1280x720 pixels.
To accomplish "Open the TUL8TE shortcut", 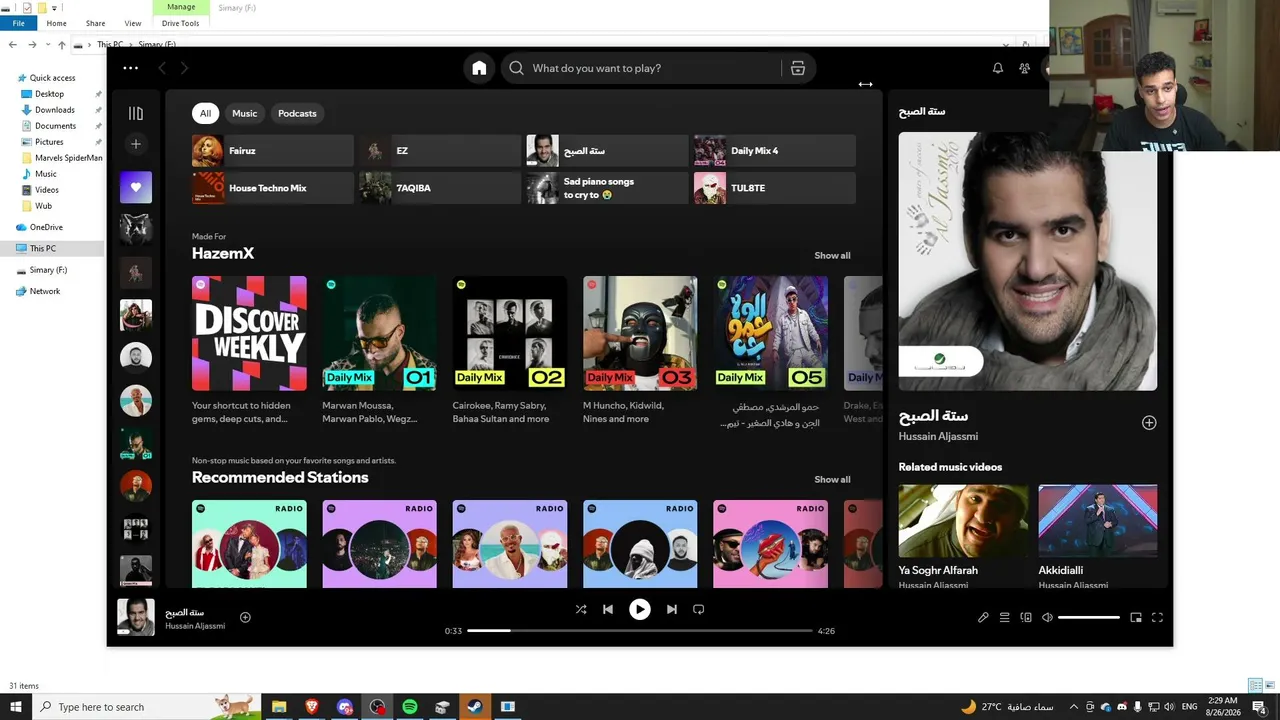I will coord(775,188).
